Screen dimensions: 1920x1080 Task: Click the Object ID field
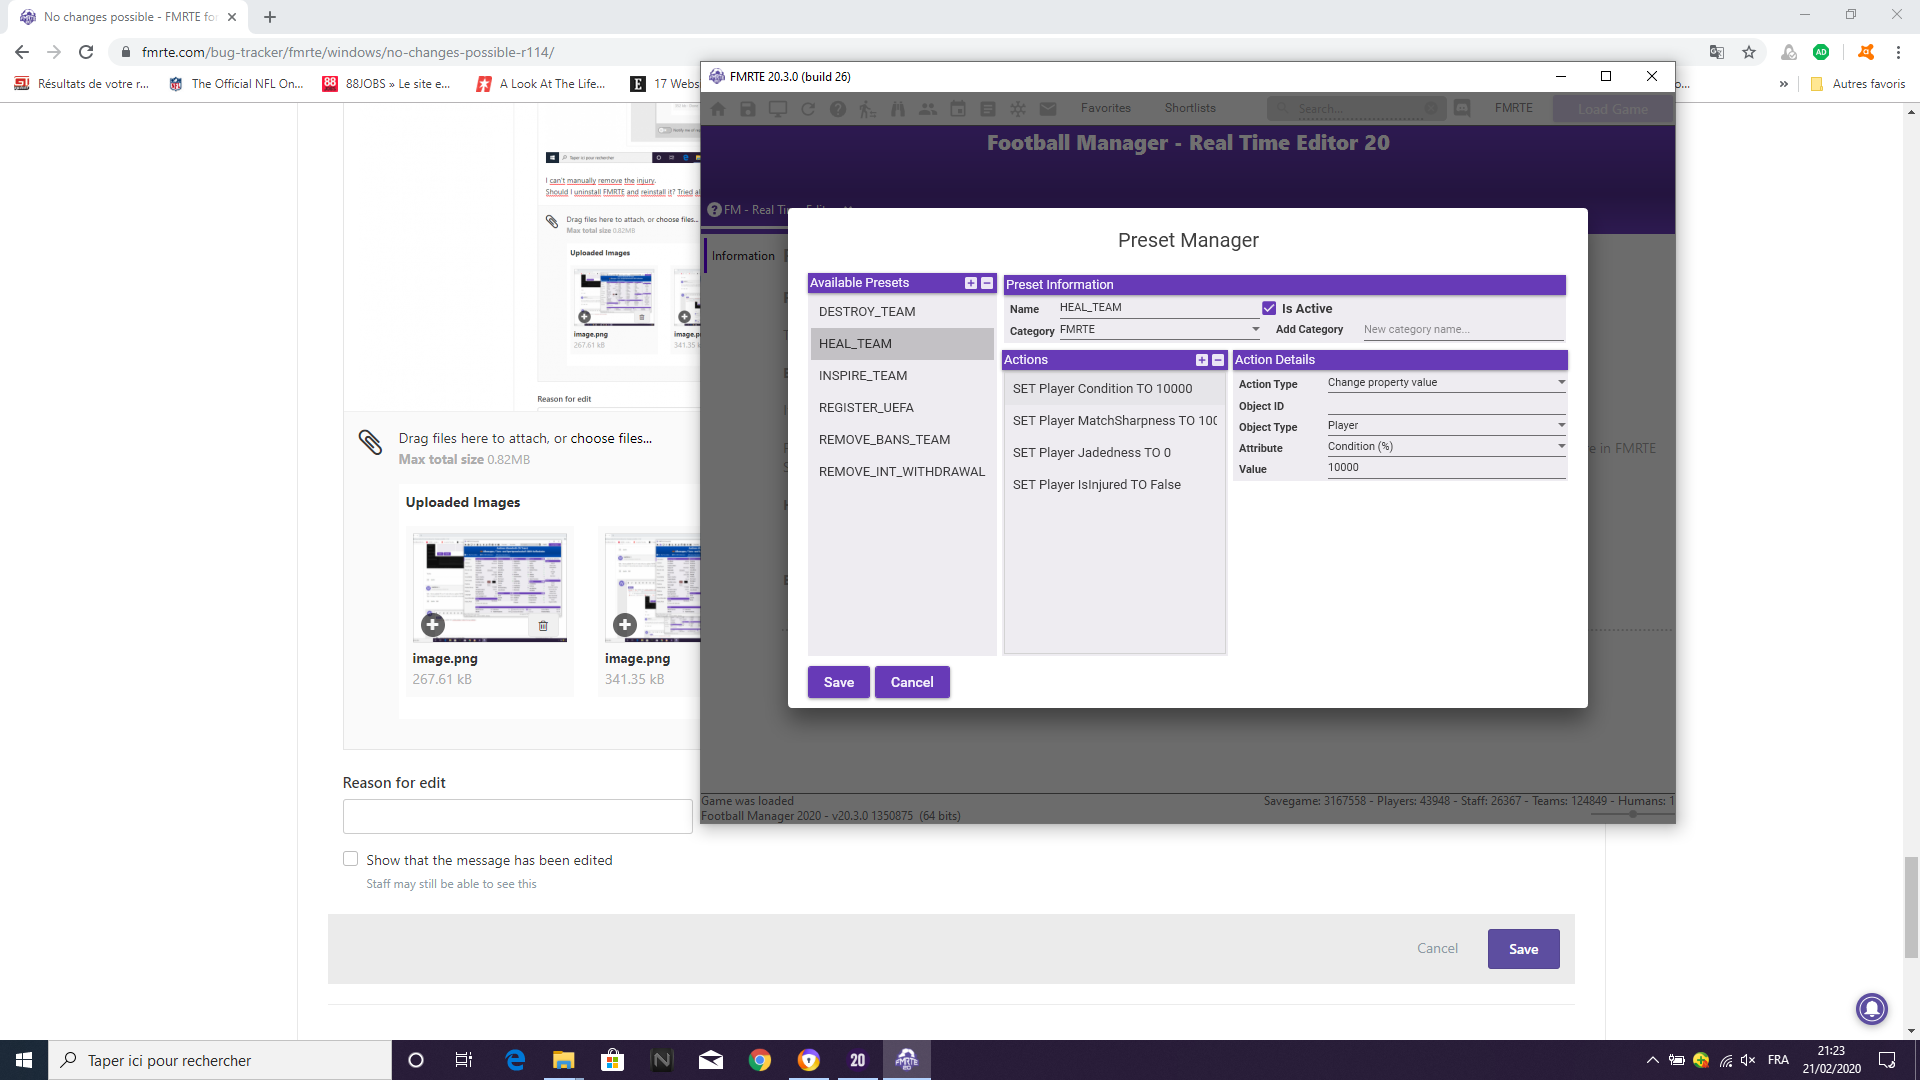(1446, 405)
